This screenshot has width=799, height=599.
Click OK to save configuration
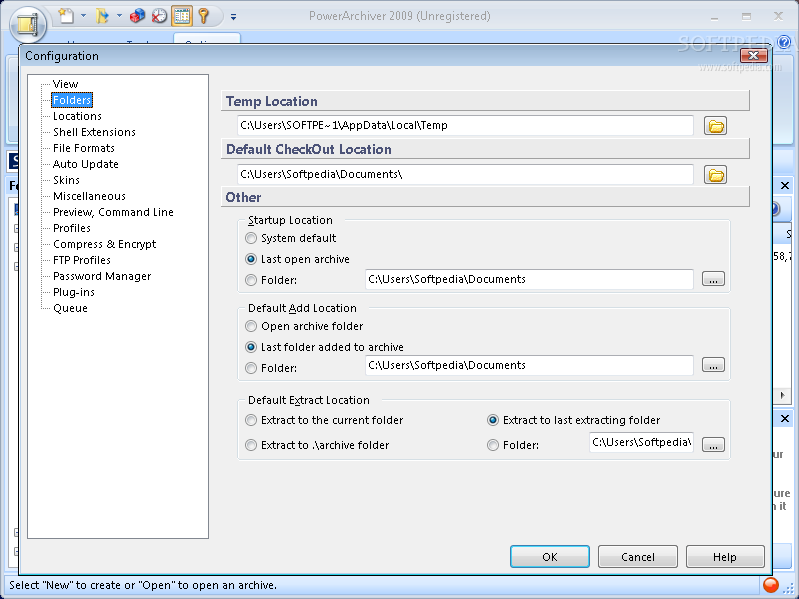[x=550, y=557]
